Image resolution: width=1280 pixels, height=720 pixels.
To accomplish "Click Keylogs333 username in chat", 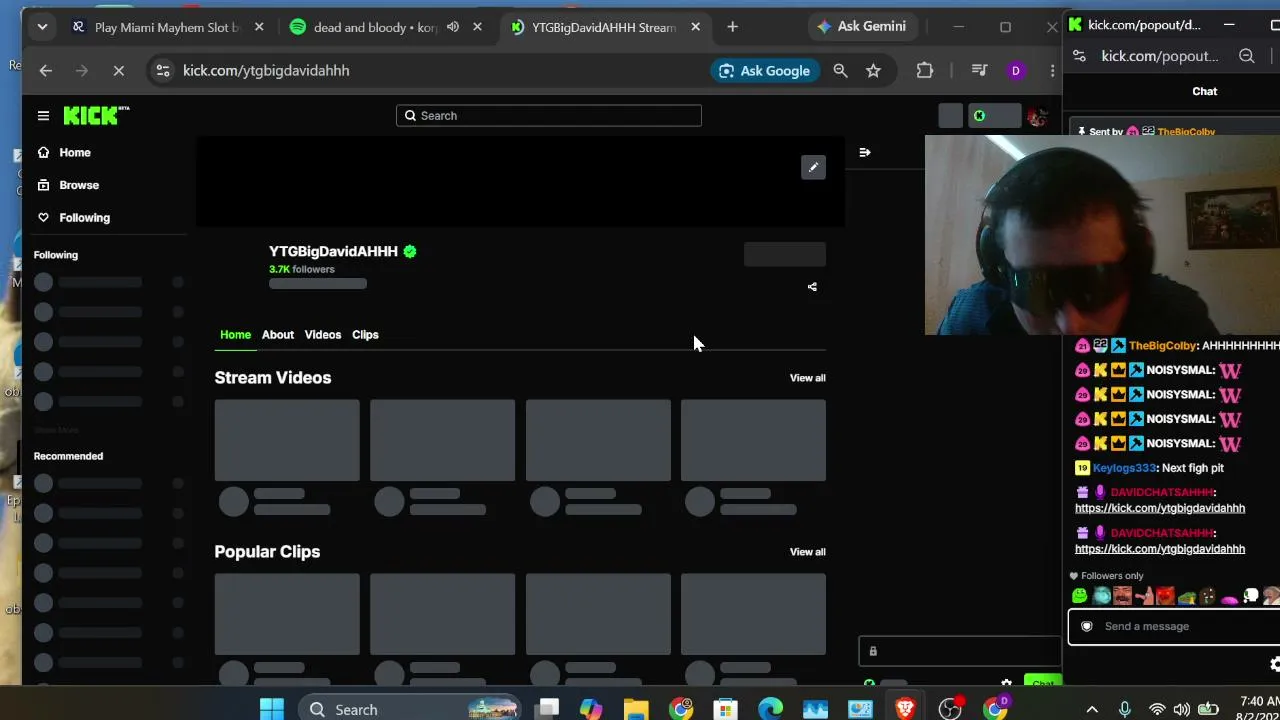I will 1124,468.
